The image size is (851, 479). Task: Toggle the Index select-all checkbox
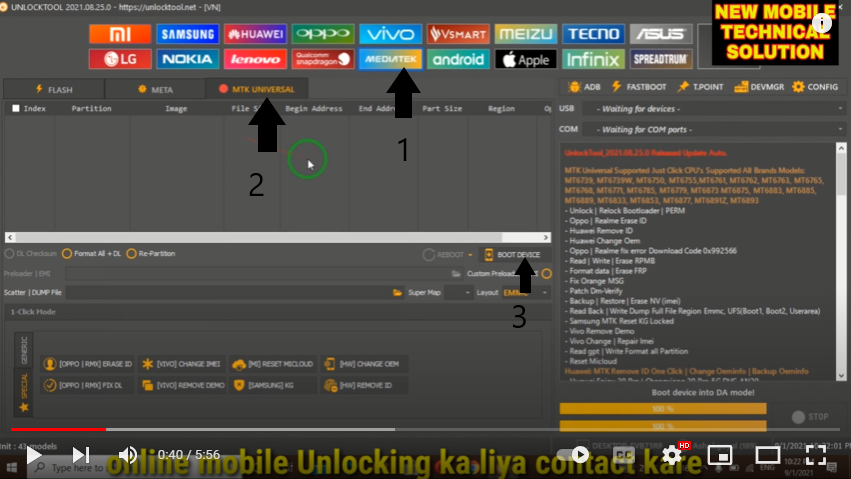[x=16, y=108]
